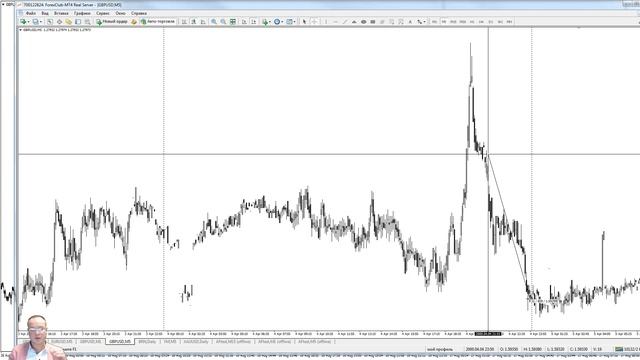640x360 pixels.
Task: Select the trendline drawing tool
Action: pyautogui.click(x=344, y=22)
